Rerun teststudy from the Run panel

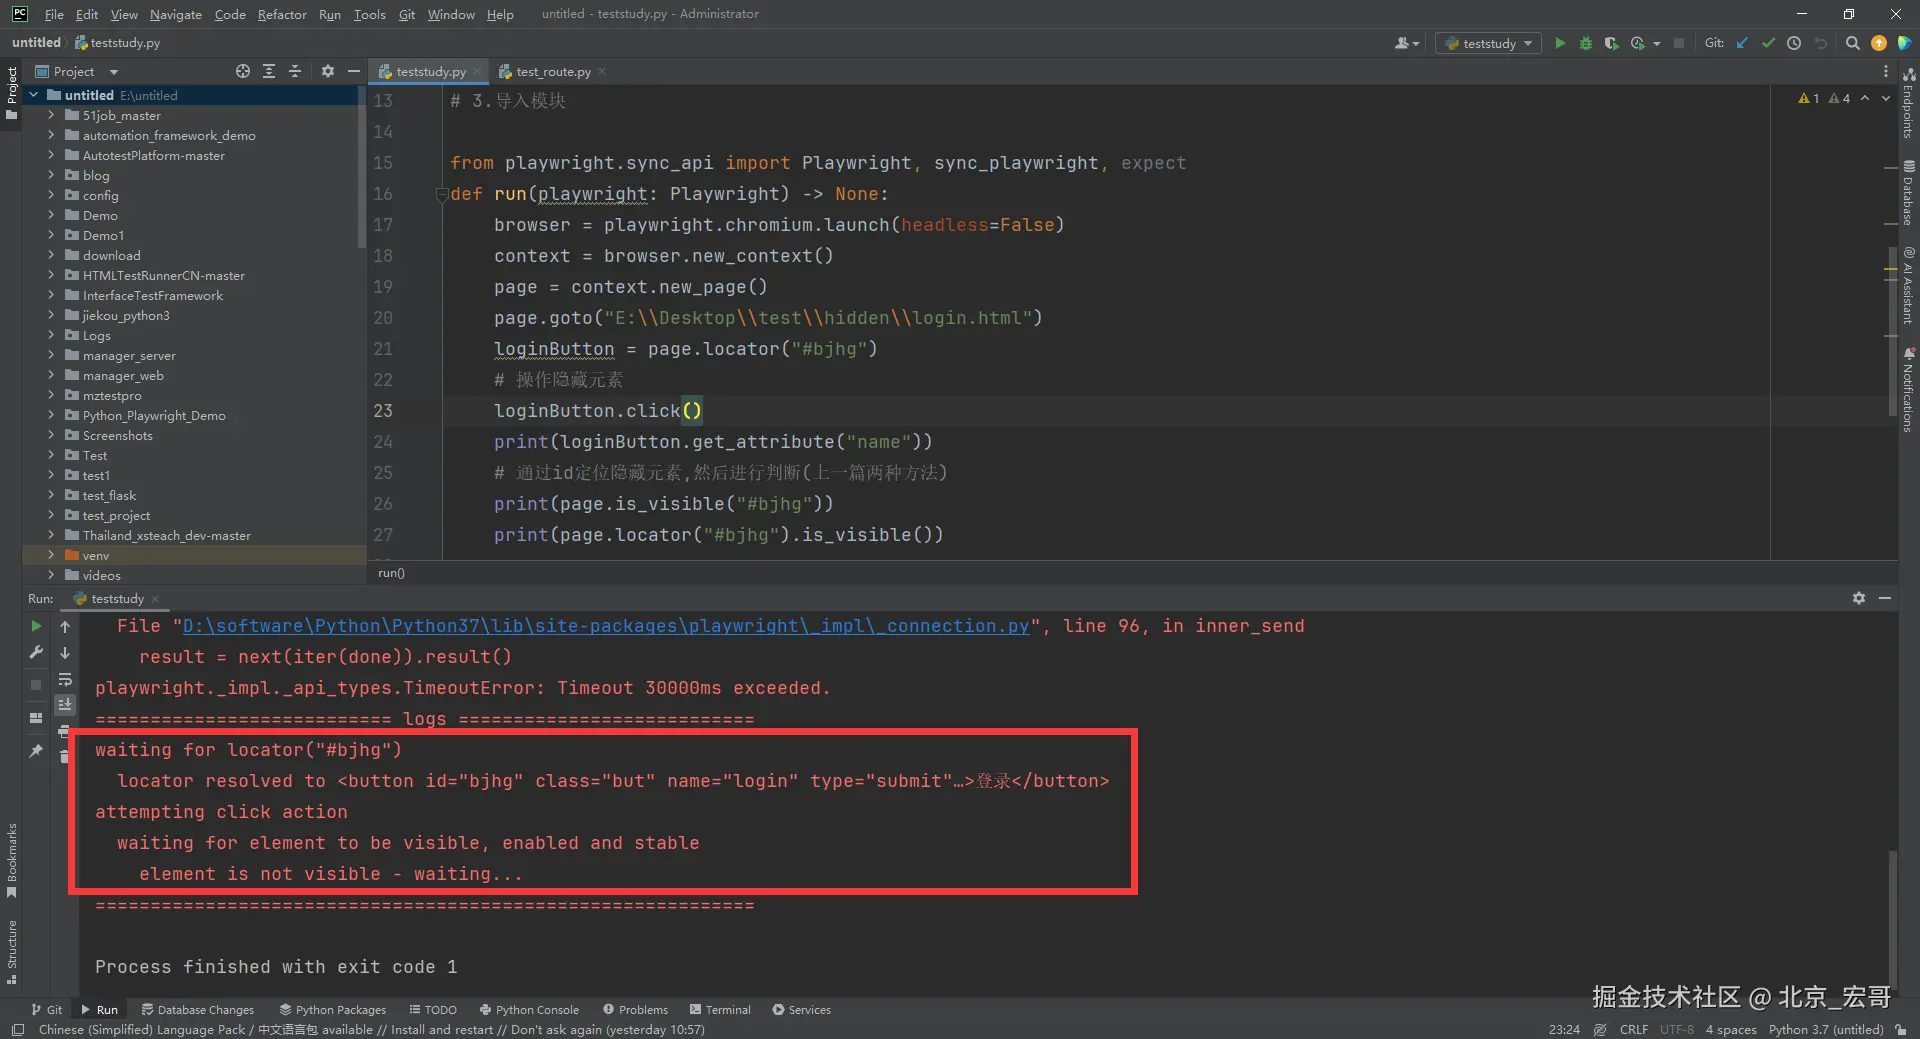[36, 626]
